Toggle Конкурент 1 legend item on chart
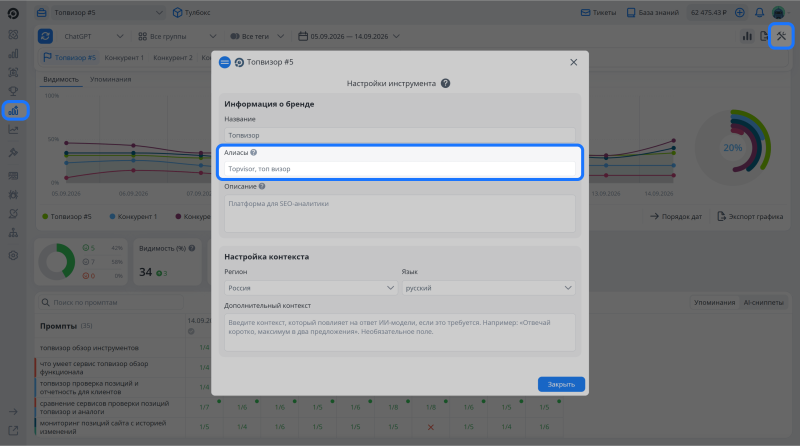This screenshot has height=446, width=800. 133,216
